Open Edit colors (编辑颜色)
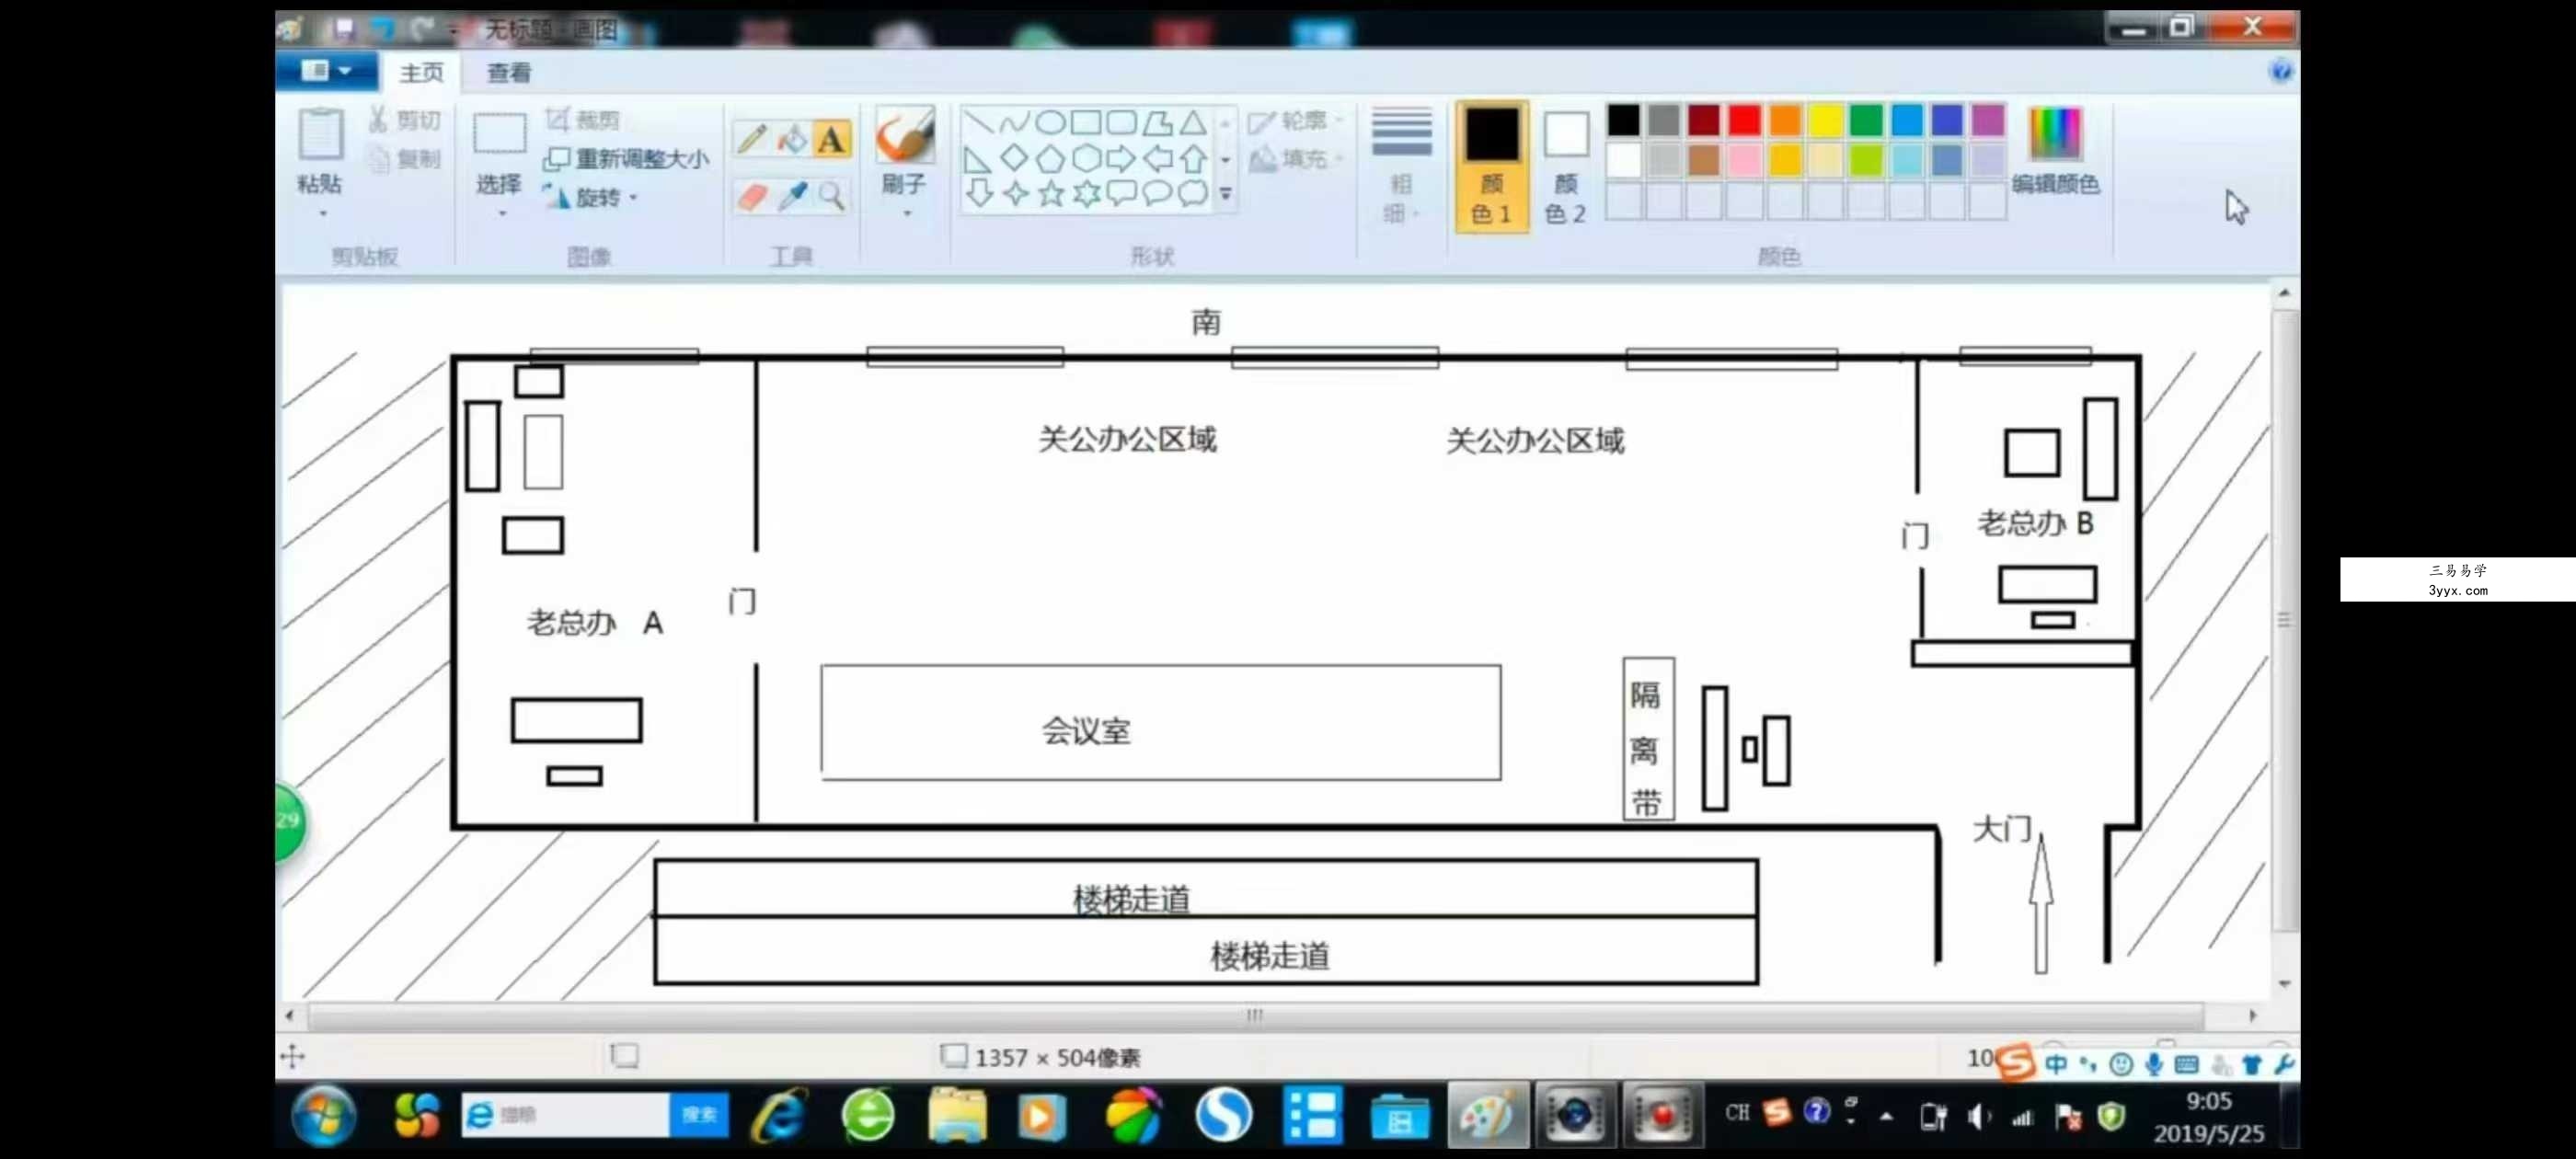This screenshot has height=1159, width=2576. pyautogui.click(x=2055, y=150)
